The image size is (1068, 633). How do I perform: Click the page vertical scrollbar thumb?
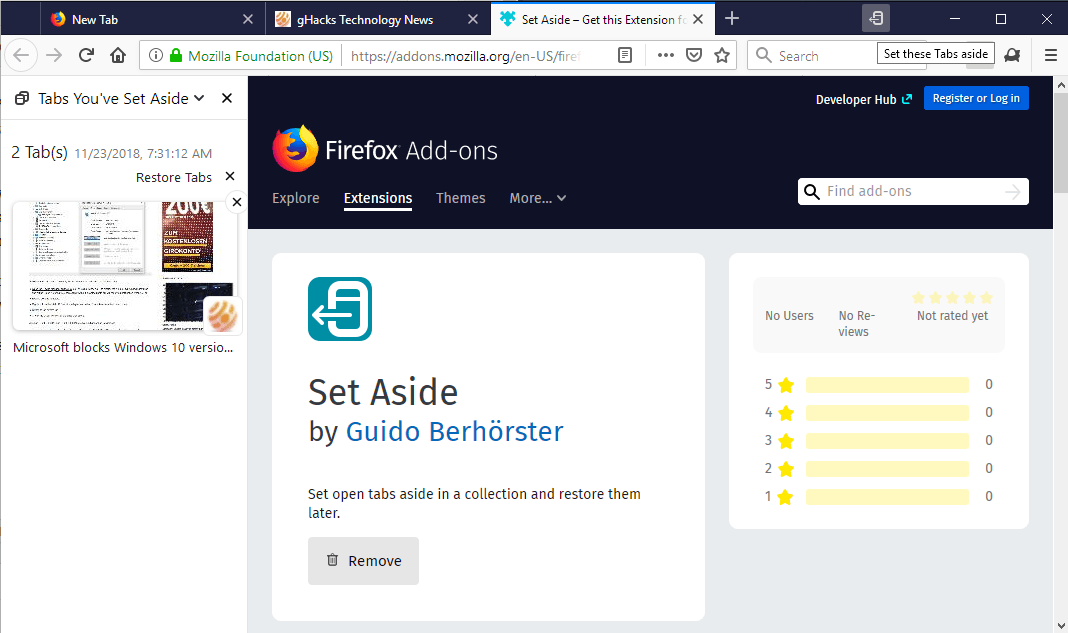[x=1061, y=143]
